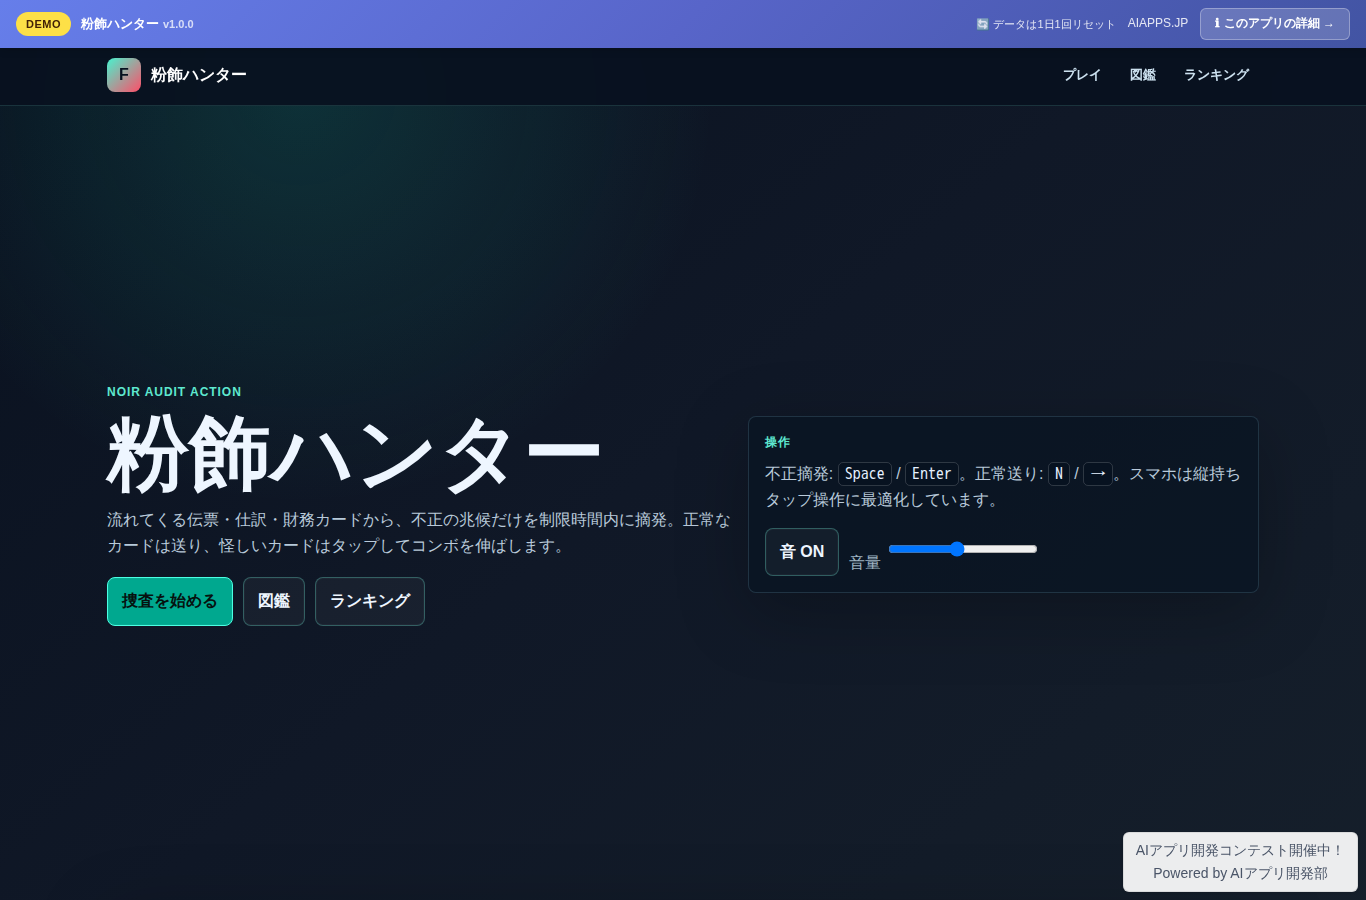Click the Space key label
1366x900 pixels.
coord(865,474)
